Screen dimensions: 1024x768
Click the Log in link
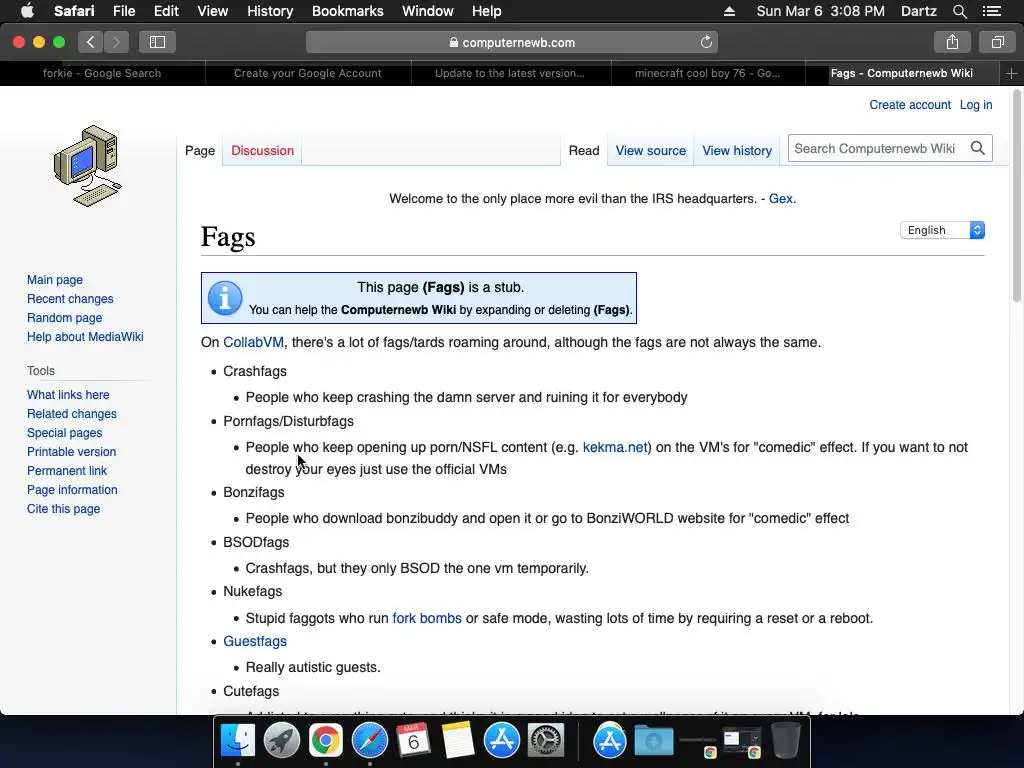tap(976, 104)
